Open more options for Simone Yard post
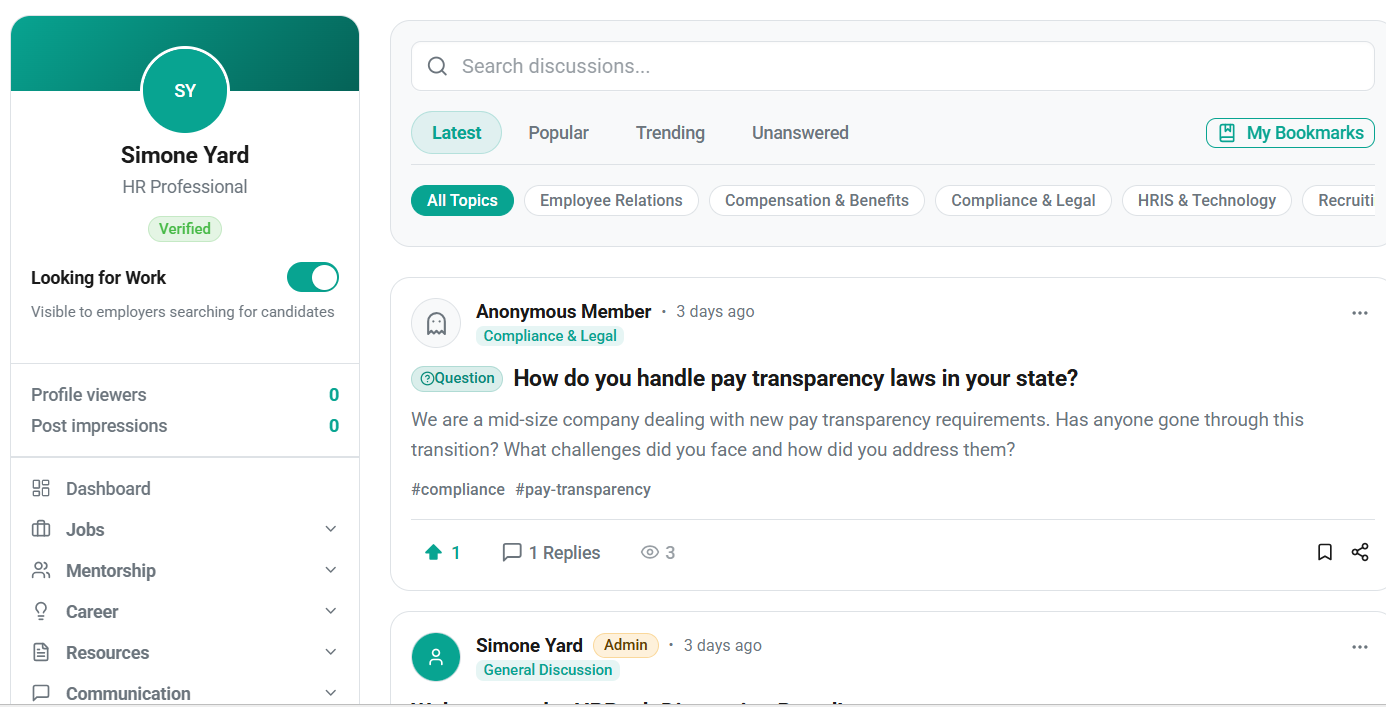Viewport: 1386px width, 707px height. click(x=1359, y=647)
